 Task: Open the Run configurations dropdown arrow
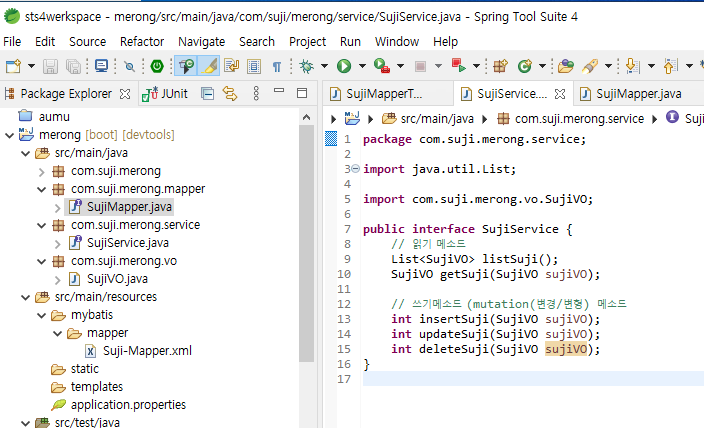click(x=362, y=66)
